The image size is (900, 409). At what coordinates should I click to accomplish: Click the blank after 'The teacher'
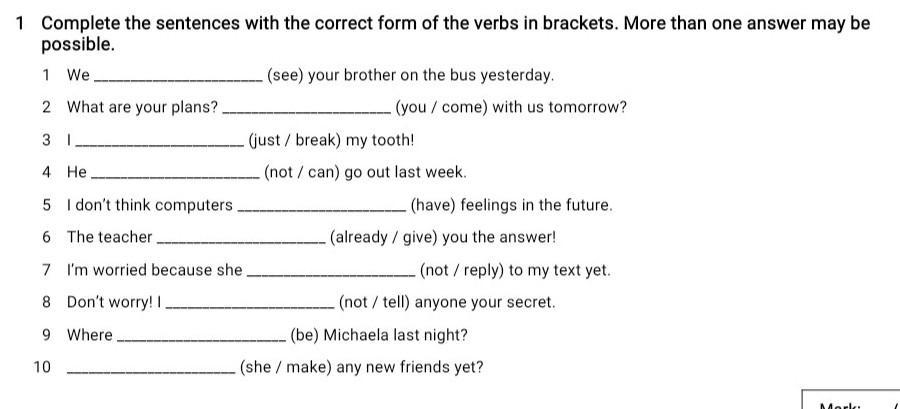click(x=241, y=242)
